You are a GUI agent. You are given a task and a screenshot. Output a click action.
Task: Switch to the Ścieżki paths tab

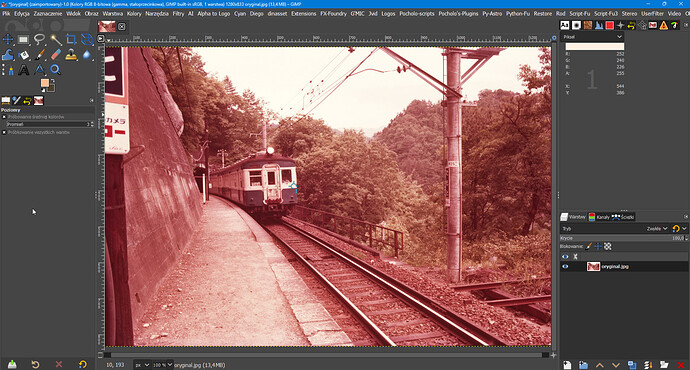pos(623,217)
